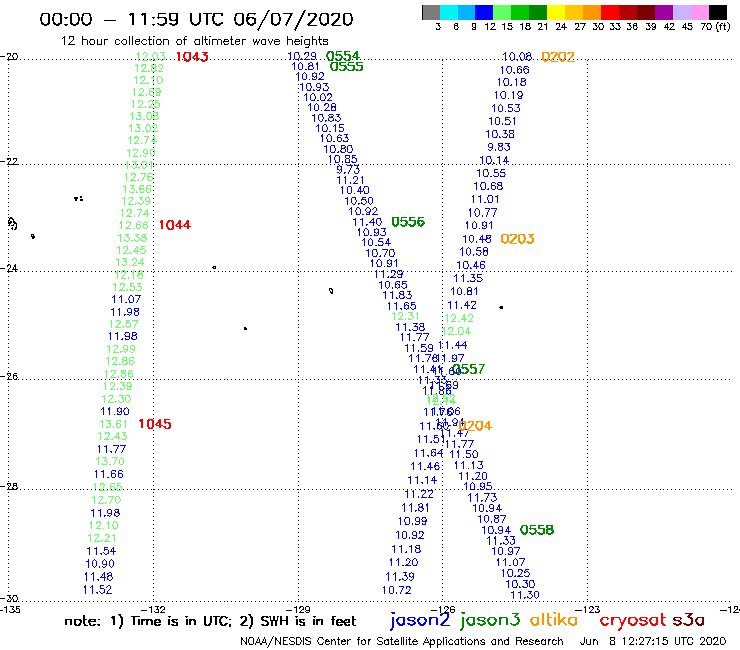The image size is (740, 650).
Task: Click the longitude axis label -132
Action: click(x=153, y=609)
